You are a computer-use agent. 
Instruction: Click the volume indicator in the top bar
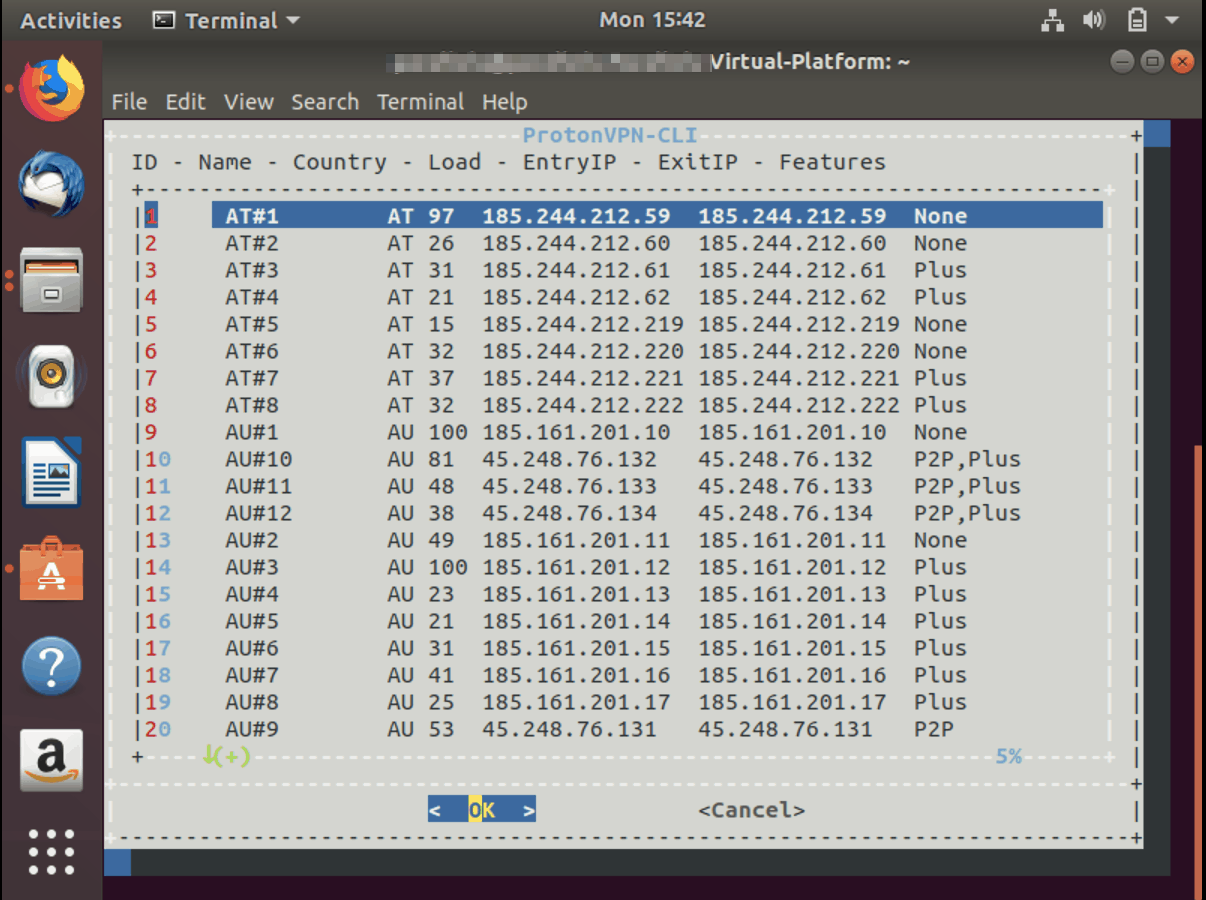[1094, 20]
